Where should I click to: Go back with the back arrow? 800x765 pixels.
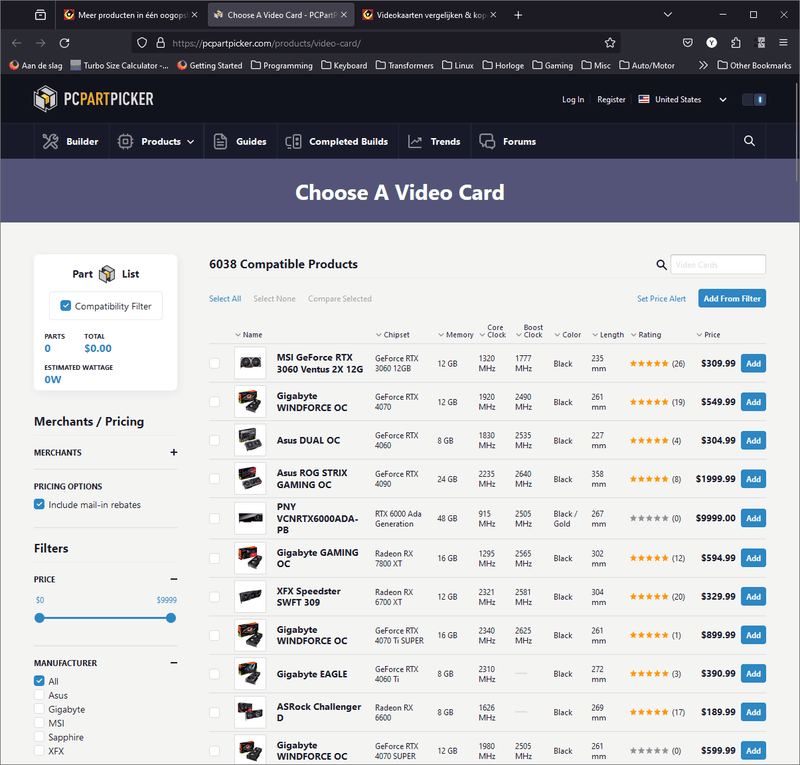tap(16, 43)
